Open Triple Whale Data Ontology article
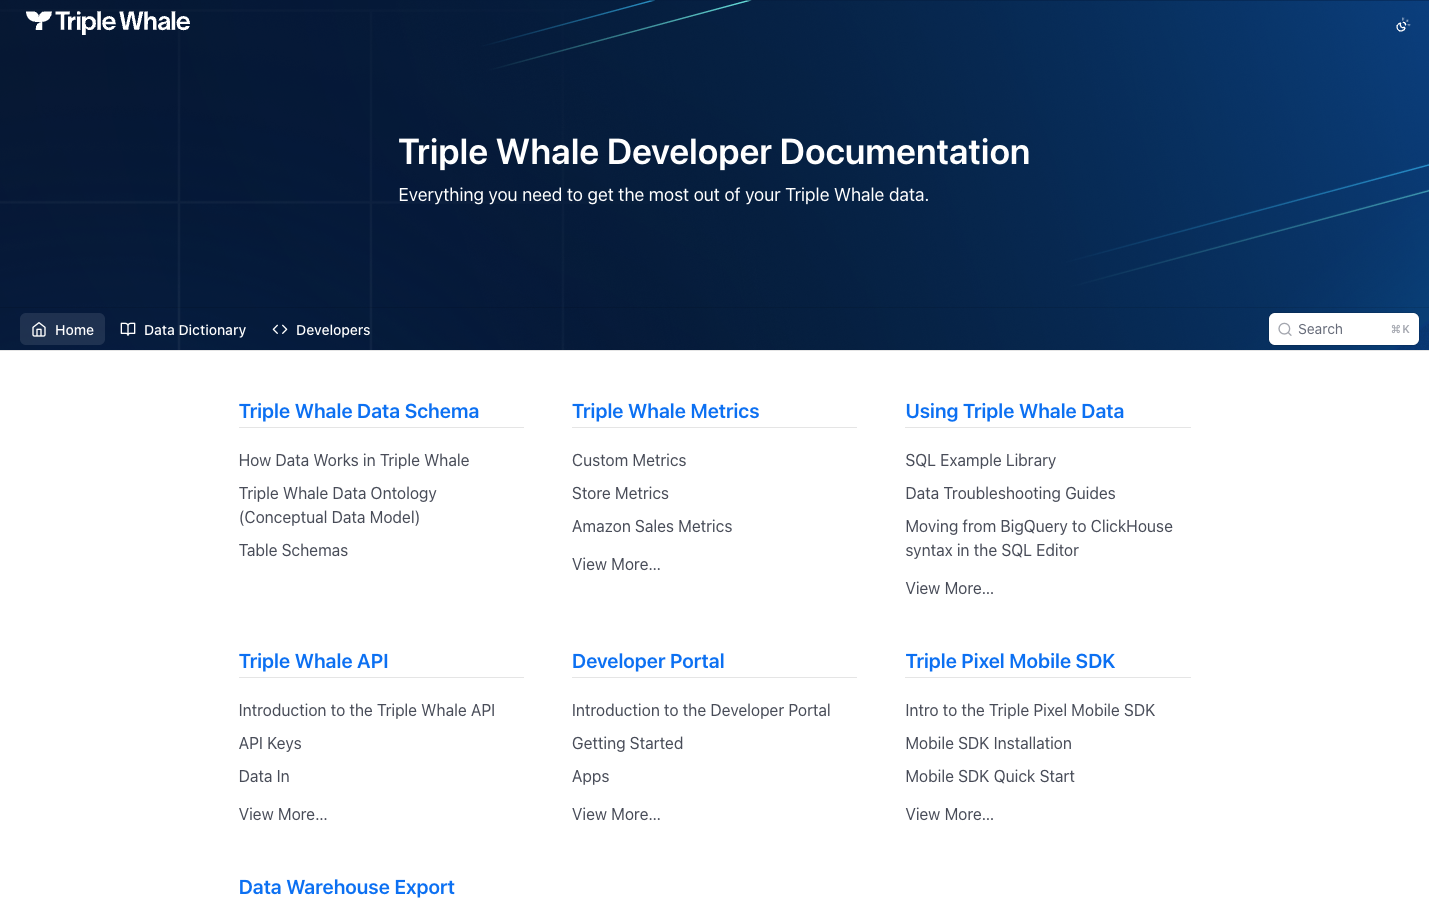Viewport: 1440px width, 900px height. 338,505
